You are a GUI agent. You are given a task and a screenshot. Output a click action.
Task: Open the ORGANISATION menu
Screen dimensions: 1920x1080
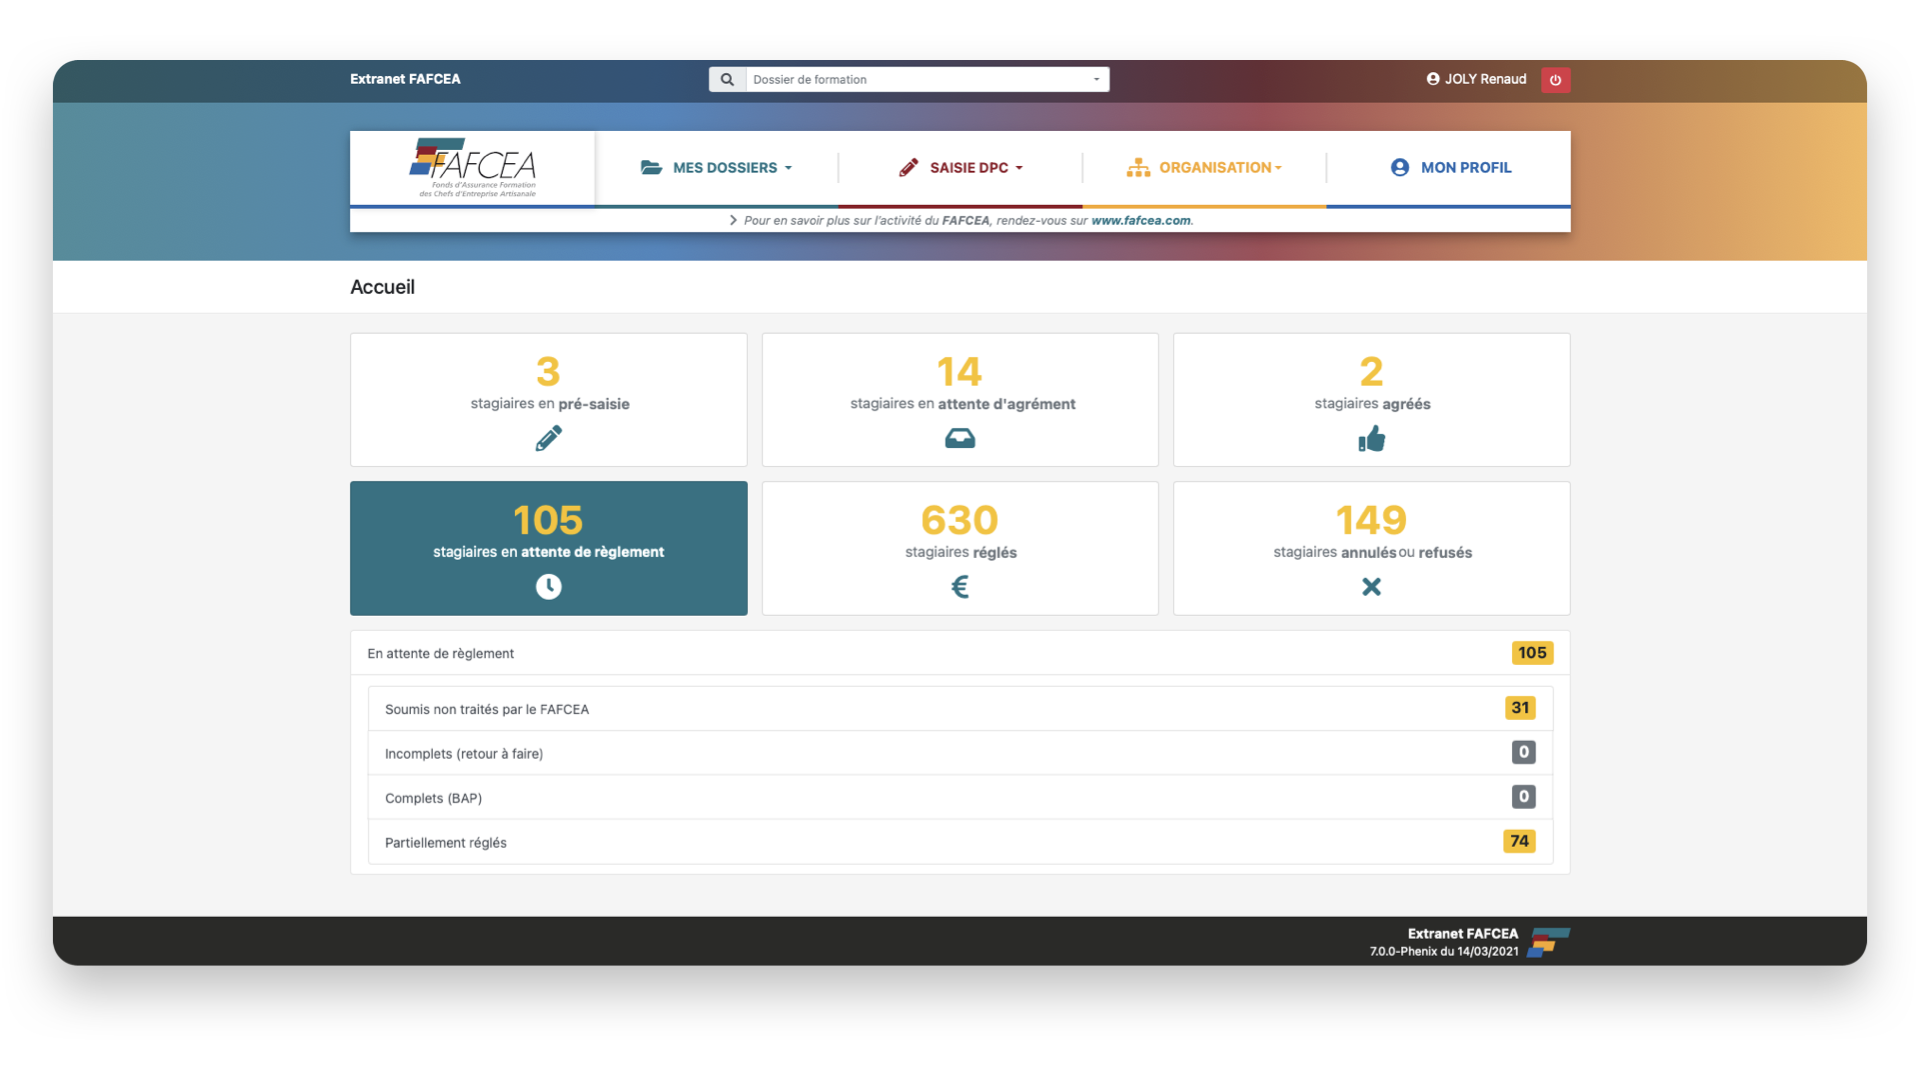(1204, 168)
